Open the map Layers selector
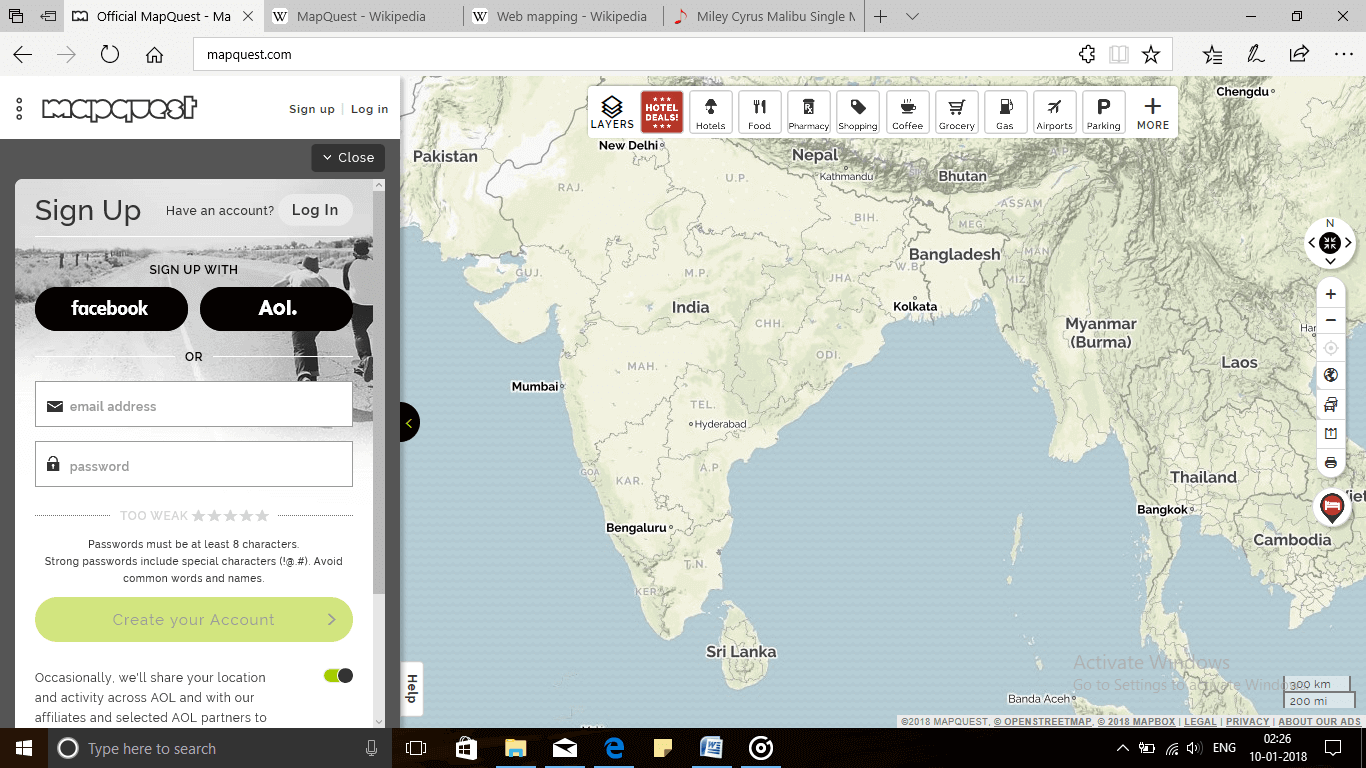This screenshot has height=768, width=1366. click(x=612, y=112)
